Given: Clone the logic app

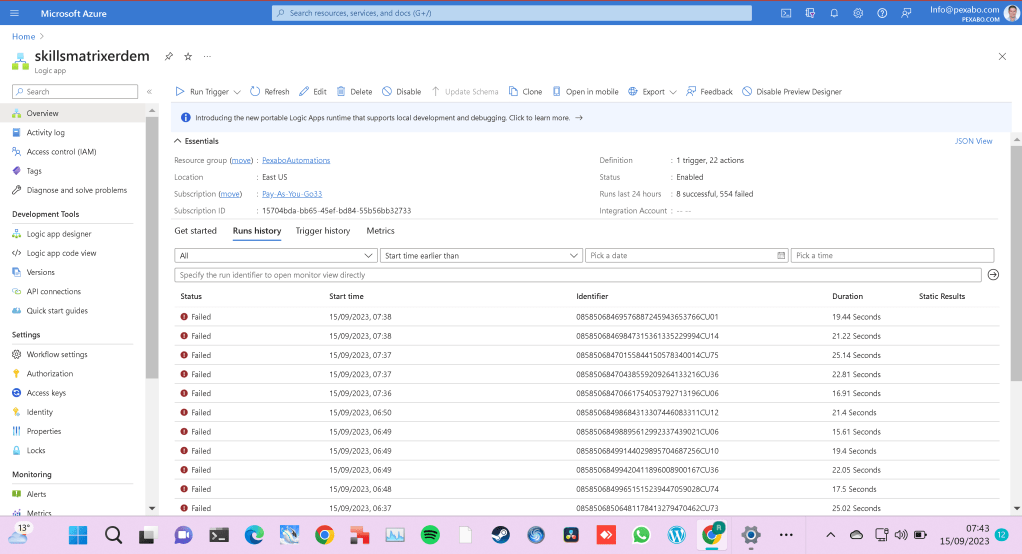Looking at the screenshot, I should pyautogui.click(x=525, y=92).
